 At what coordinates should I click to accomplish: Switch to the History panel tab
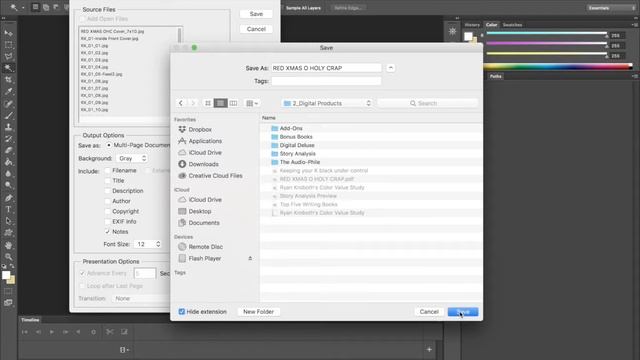click(472, 25)
